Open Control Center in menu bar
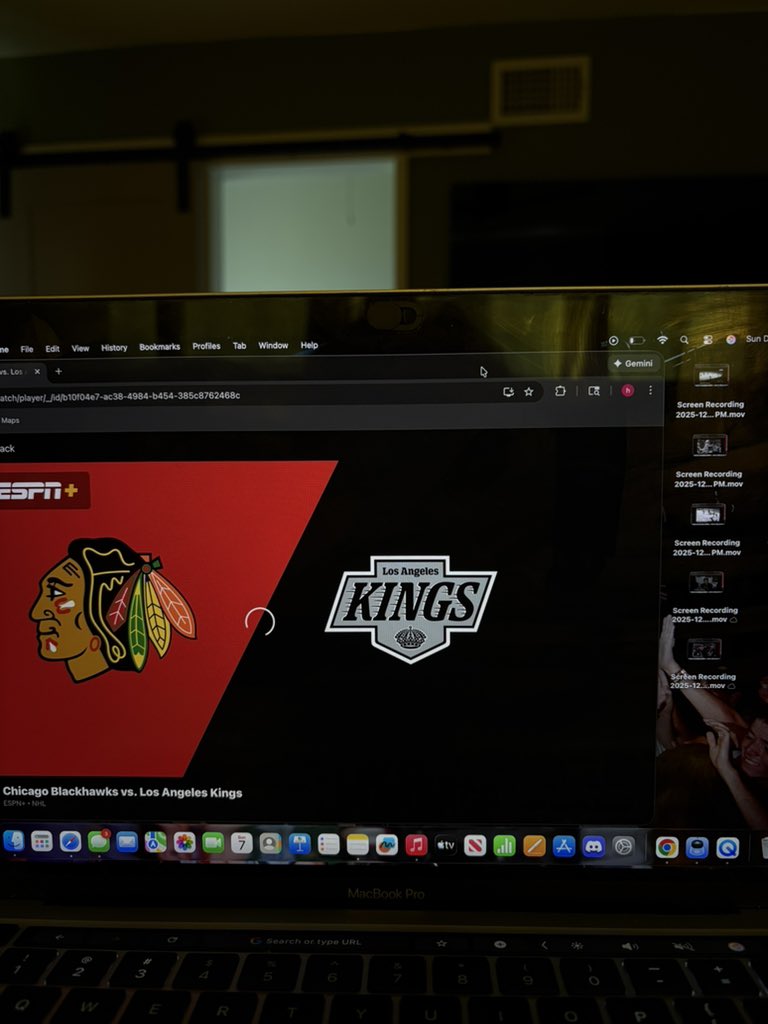The width and height of the screenshot is (768, 1024). [x=707, y=340]
